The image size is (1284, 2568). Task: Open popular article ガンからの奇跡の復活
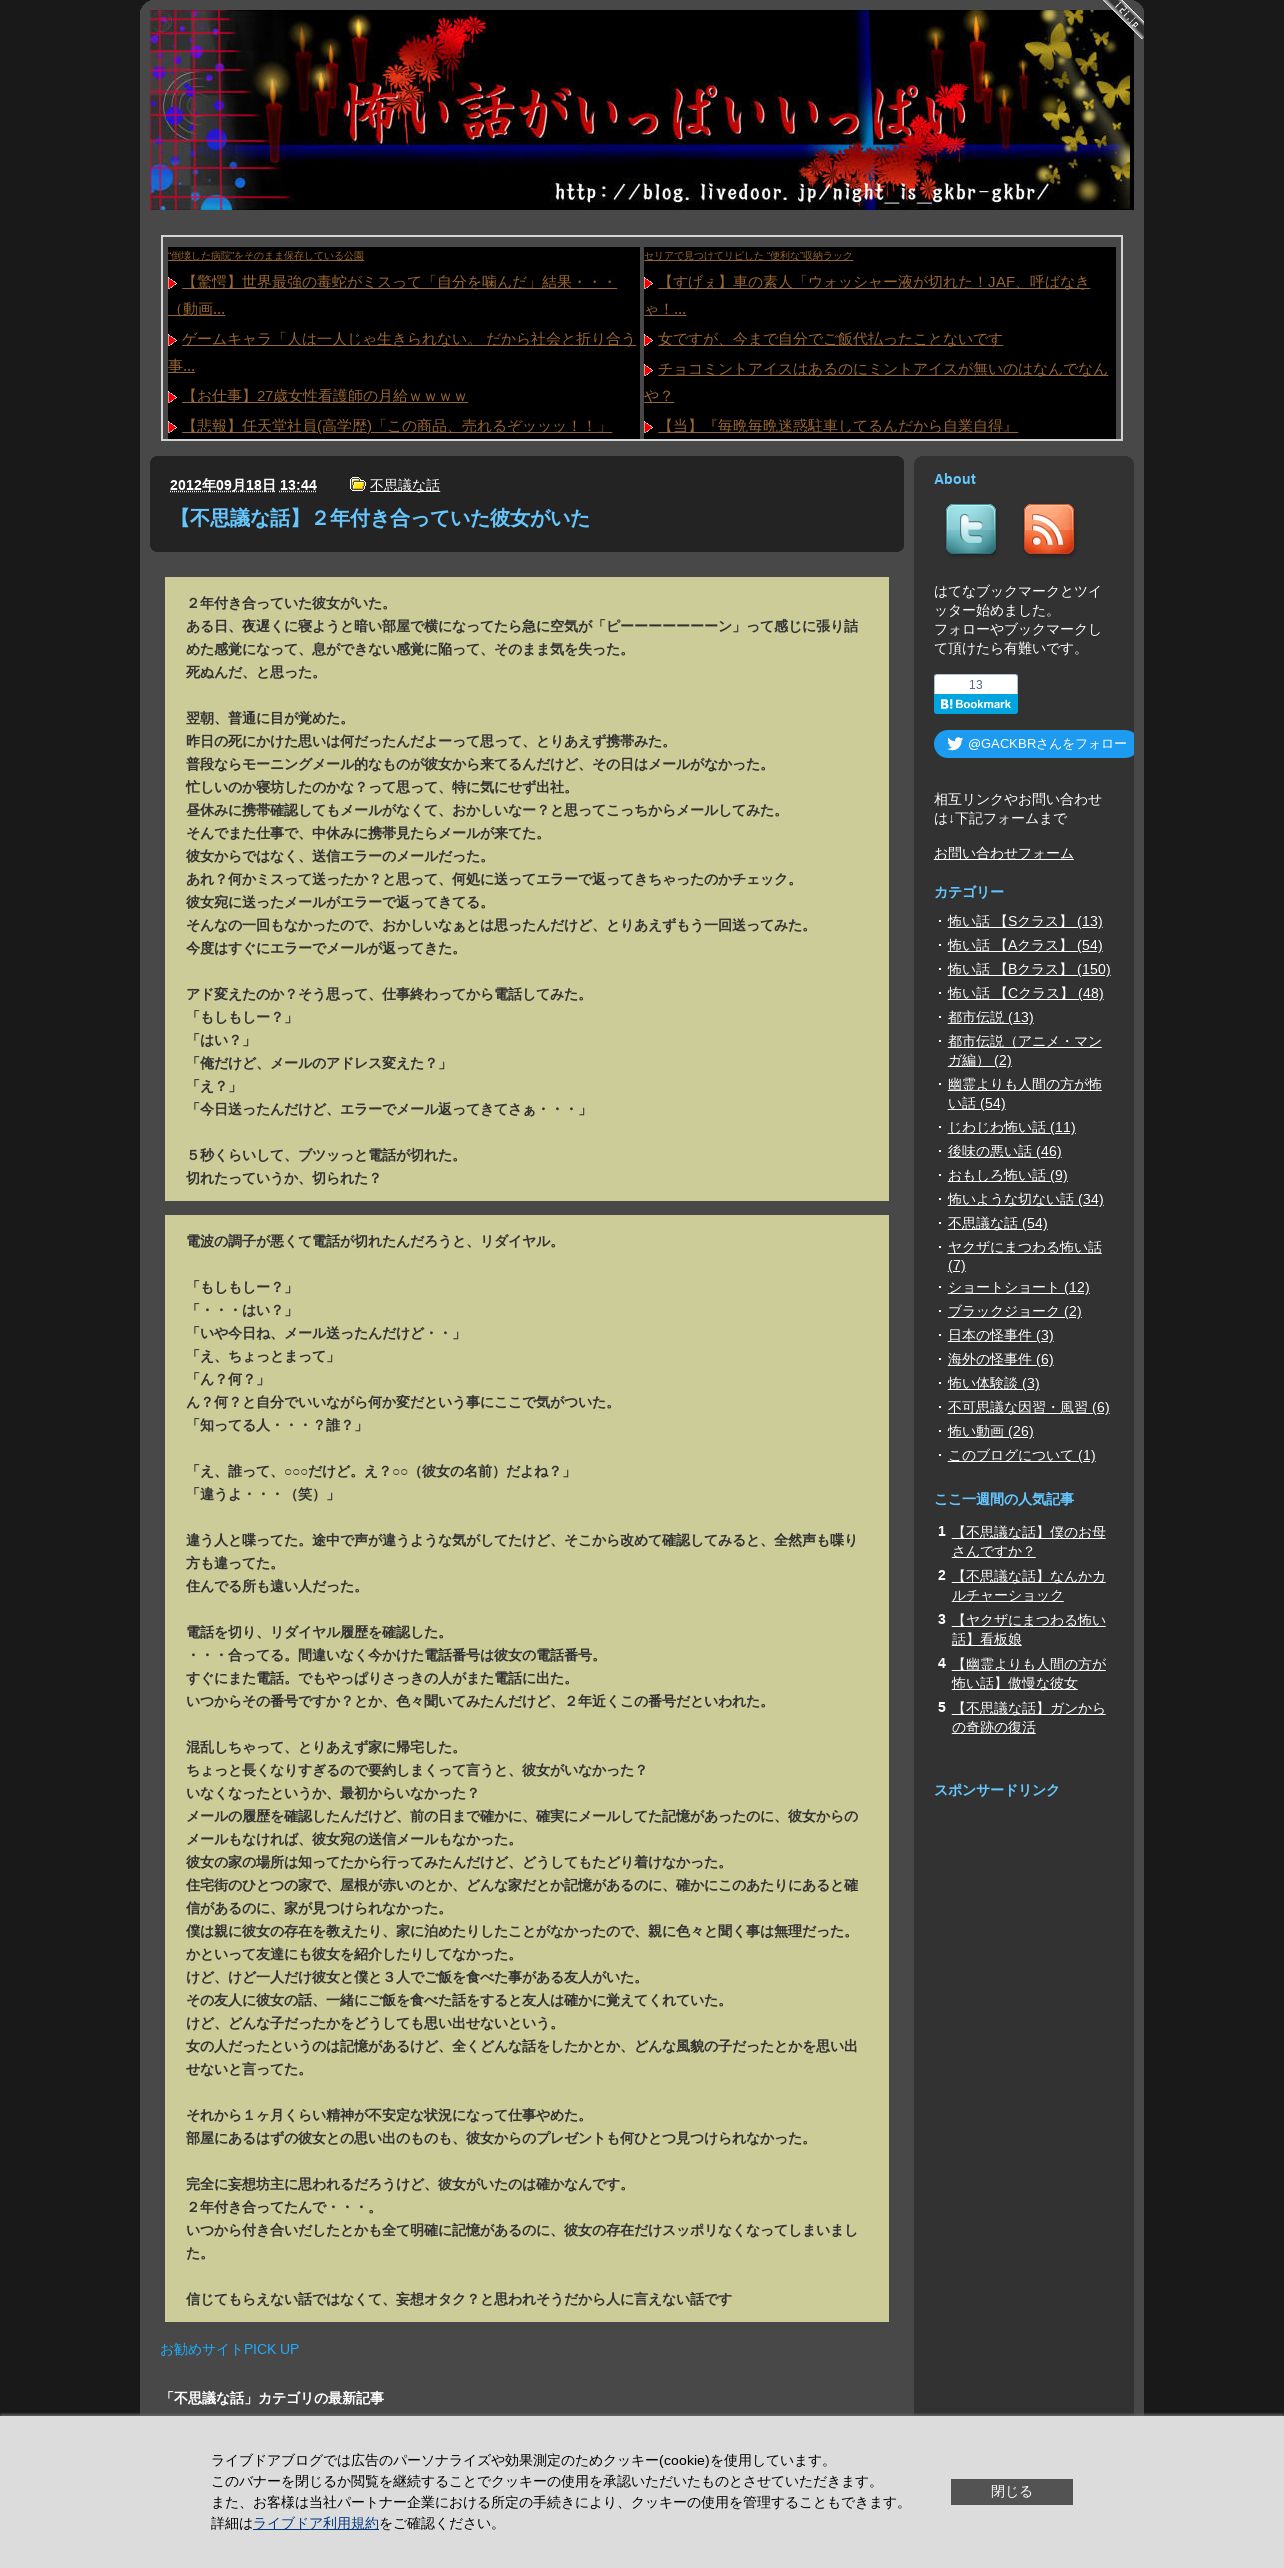coord(1029,1717)
